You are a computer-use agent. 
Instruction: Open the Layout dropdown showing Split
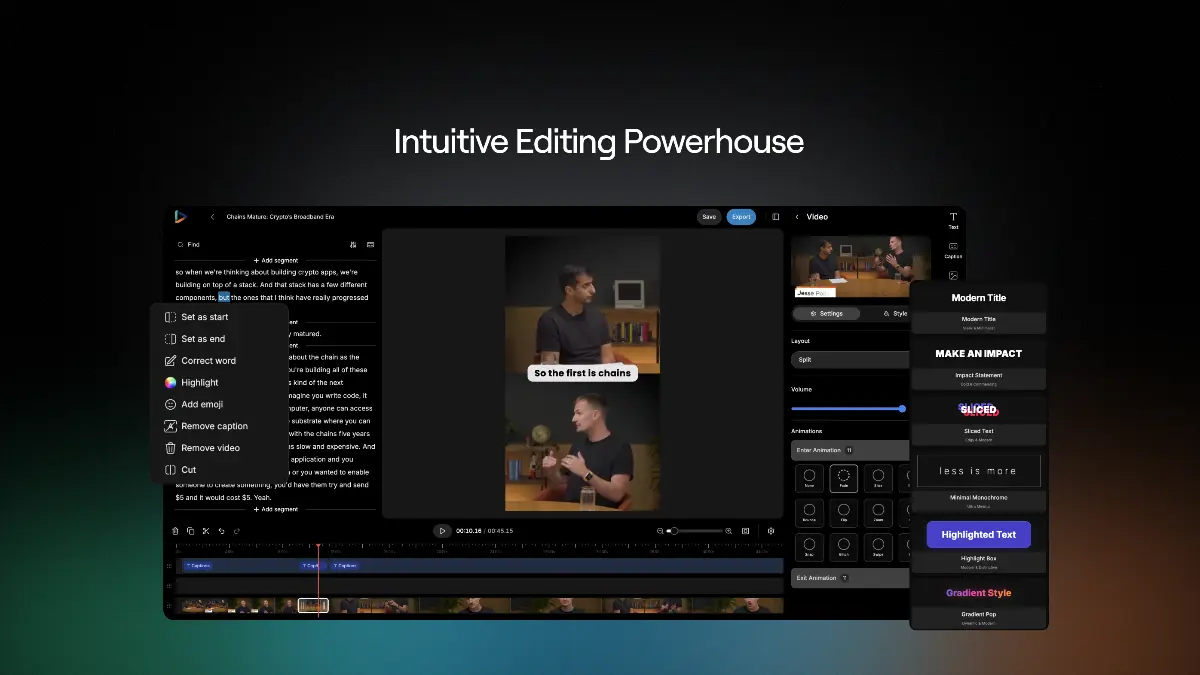pyautogui.click(x=850, y=359)
